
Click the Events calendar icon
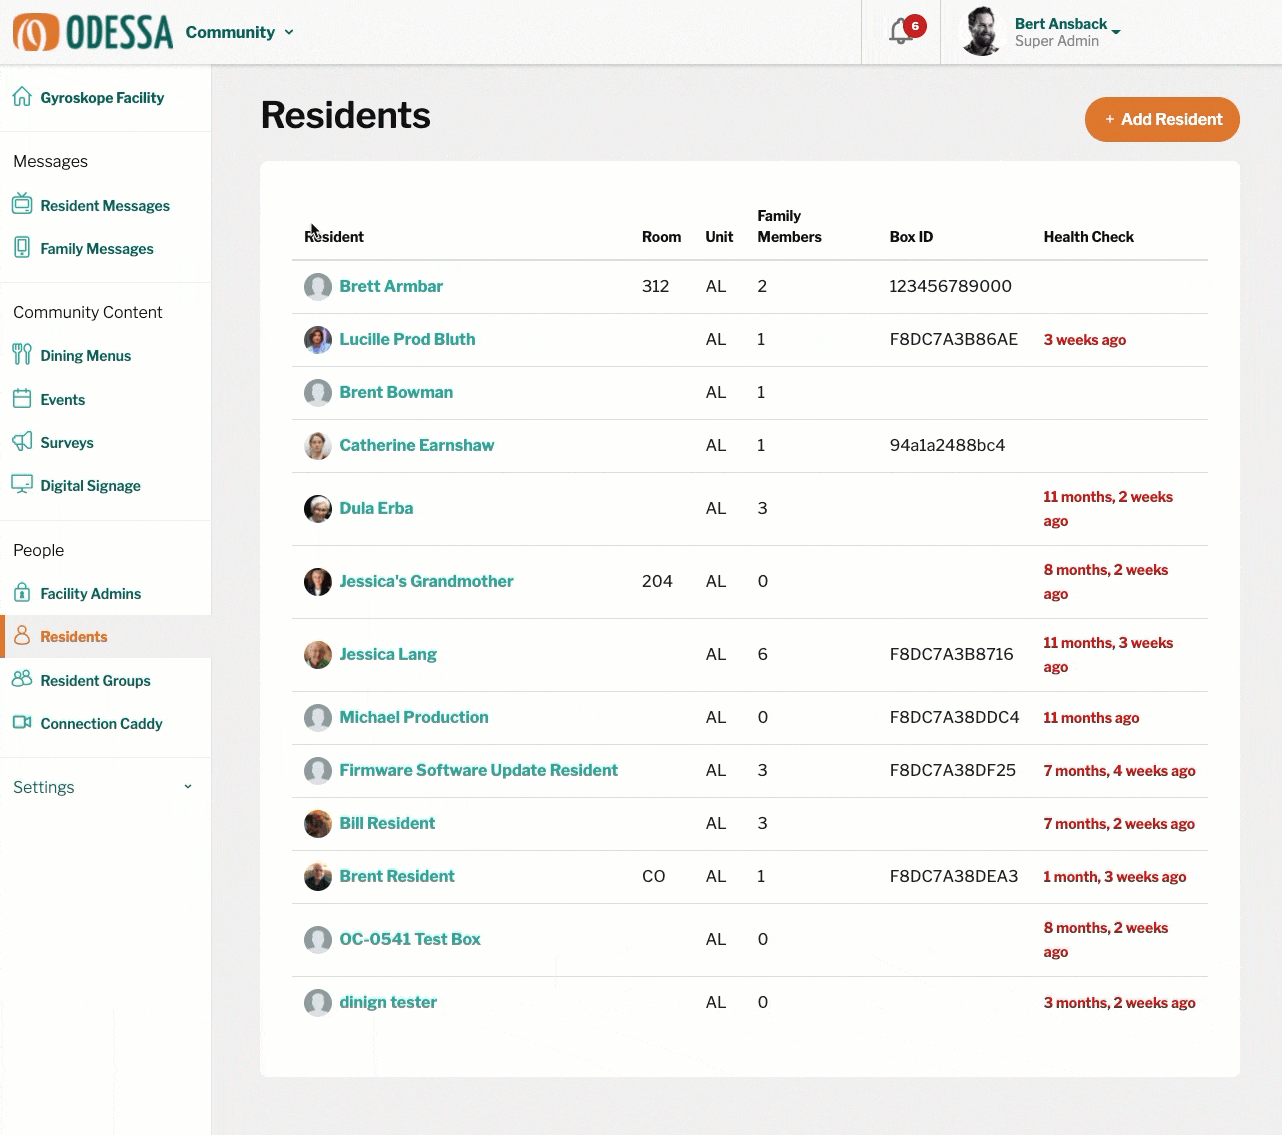coord(22,398)
